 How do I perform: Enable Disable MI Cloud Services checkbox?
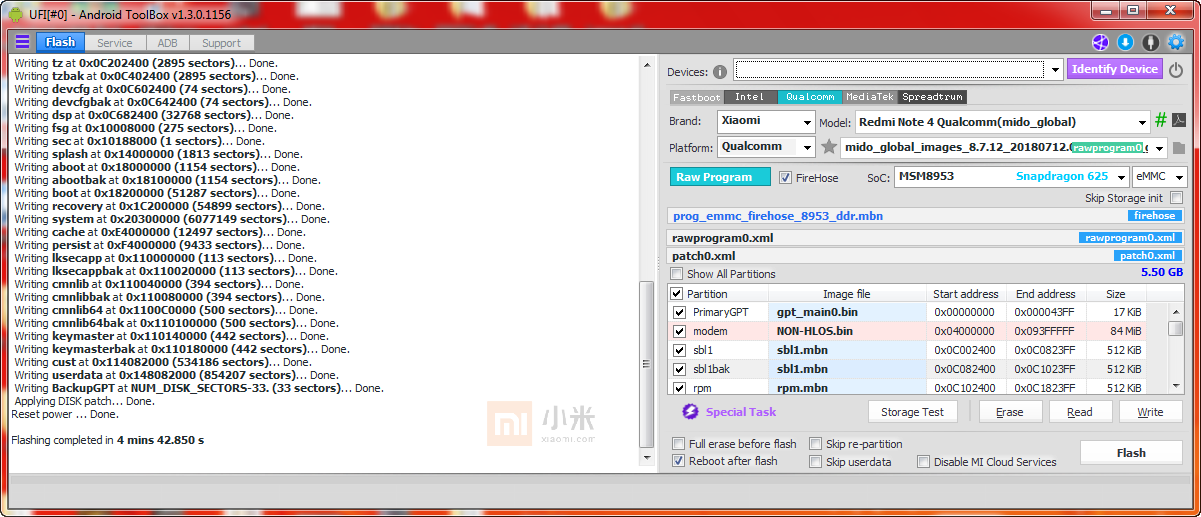click(x=924, y=462)
